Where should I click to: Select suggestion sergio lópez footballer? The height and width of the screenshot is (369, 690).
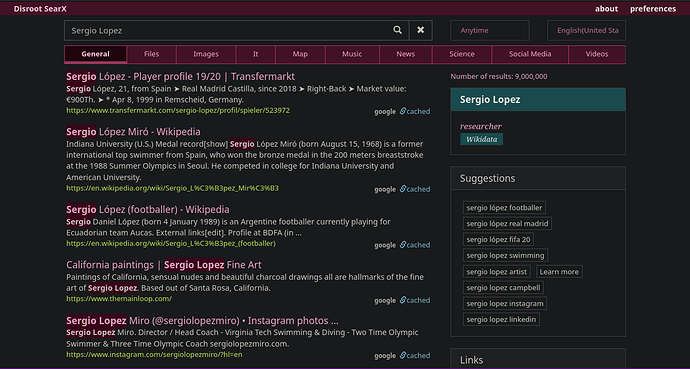504,208
